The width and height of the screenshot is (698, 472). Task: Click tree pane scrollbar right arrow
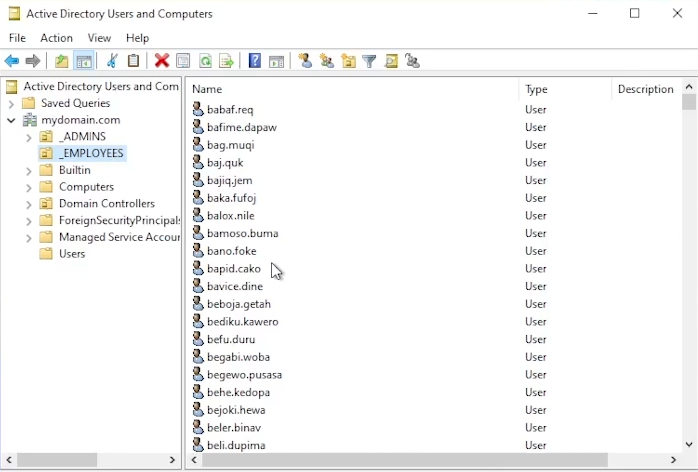click(x=173, y=460)
